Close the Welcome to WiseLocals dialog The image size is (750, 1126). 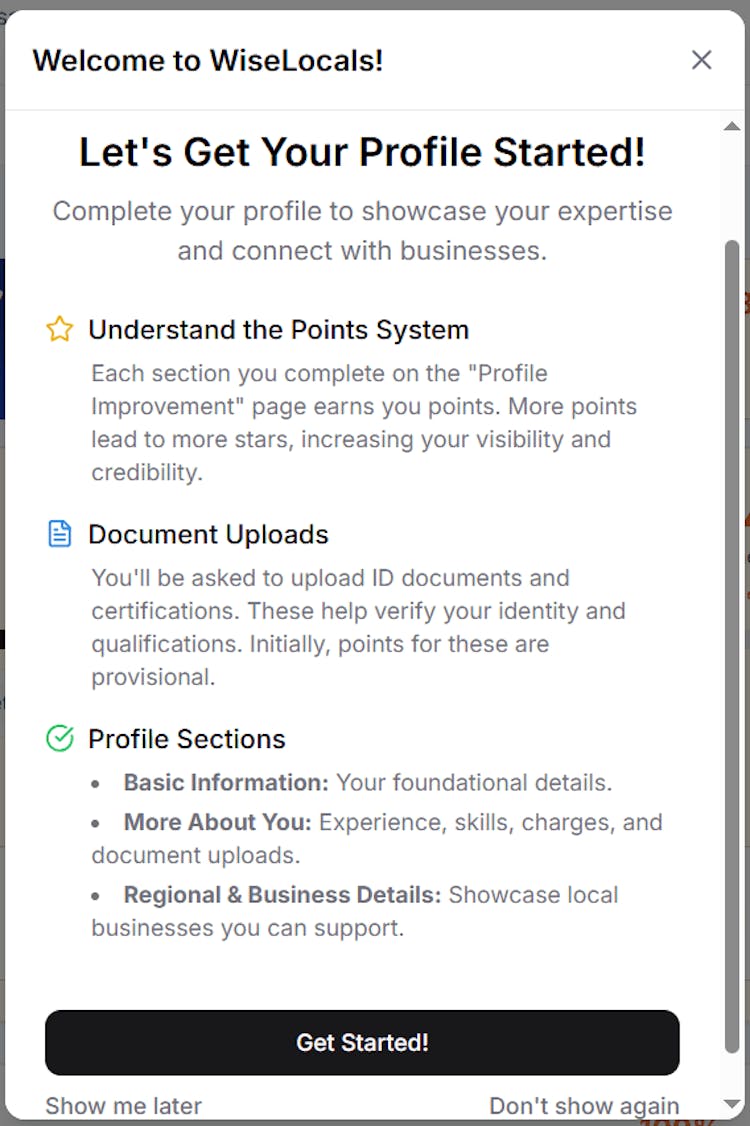click(x=702, y=60)
